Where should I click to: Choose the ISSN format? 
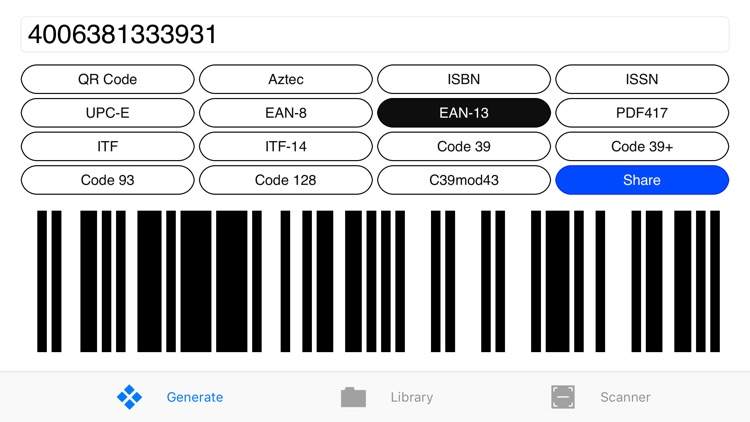(642, 79)
